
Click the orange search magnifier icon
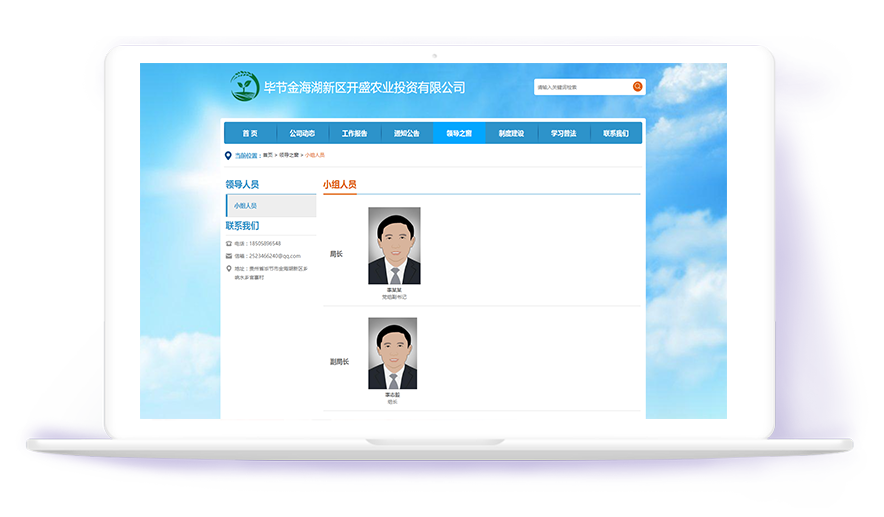[638, 87]
